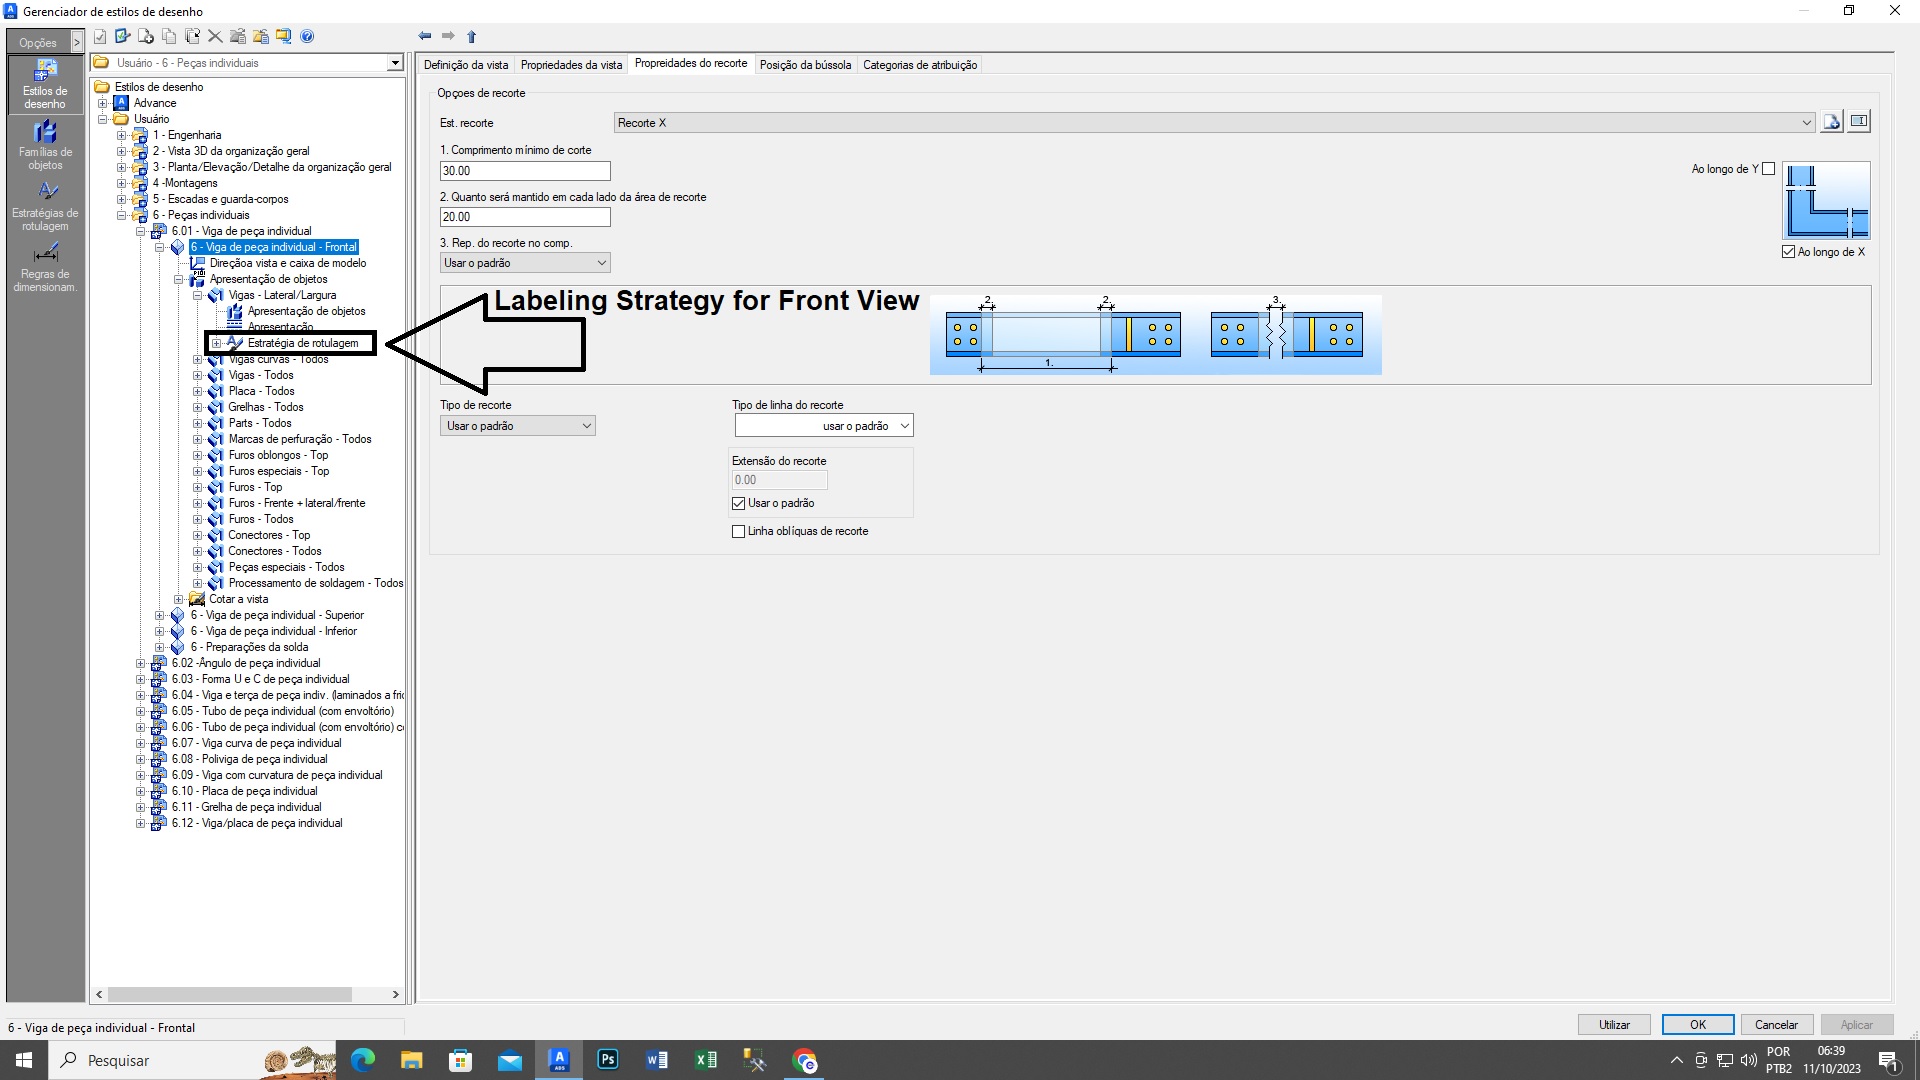Create a new style with the new-document icon
Viewport: 1920px width, 1080px height.
(145, 36)
